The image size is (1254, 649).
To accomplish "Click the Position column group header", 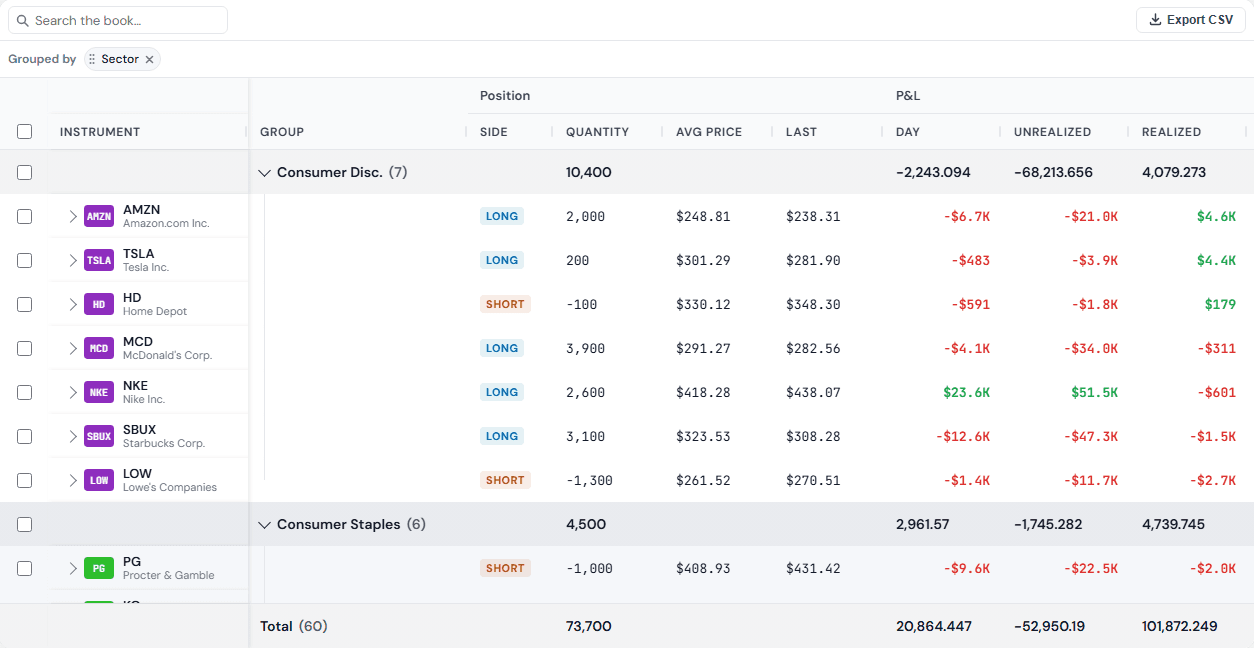I will 505,96.
